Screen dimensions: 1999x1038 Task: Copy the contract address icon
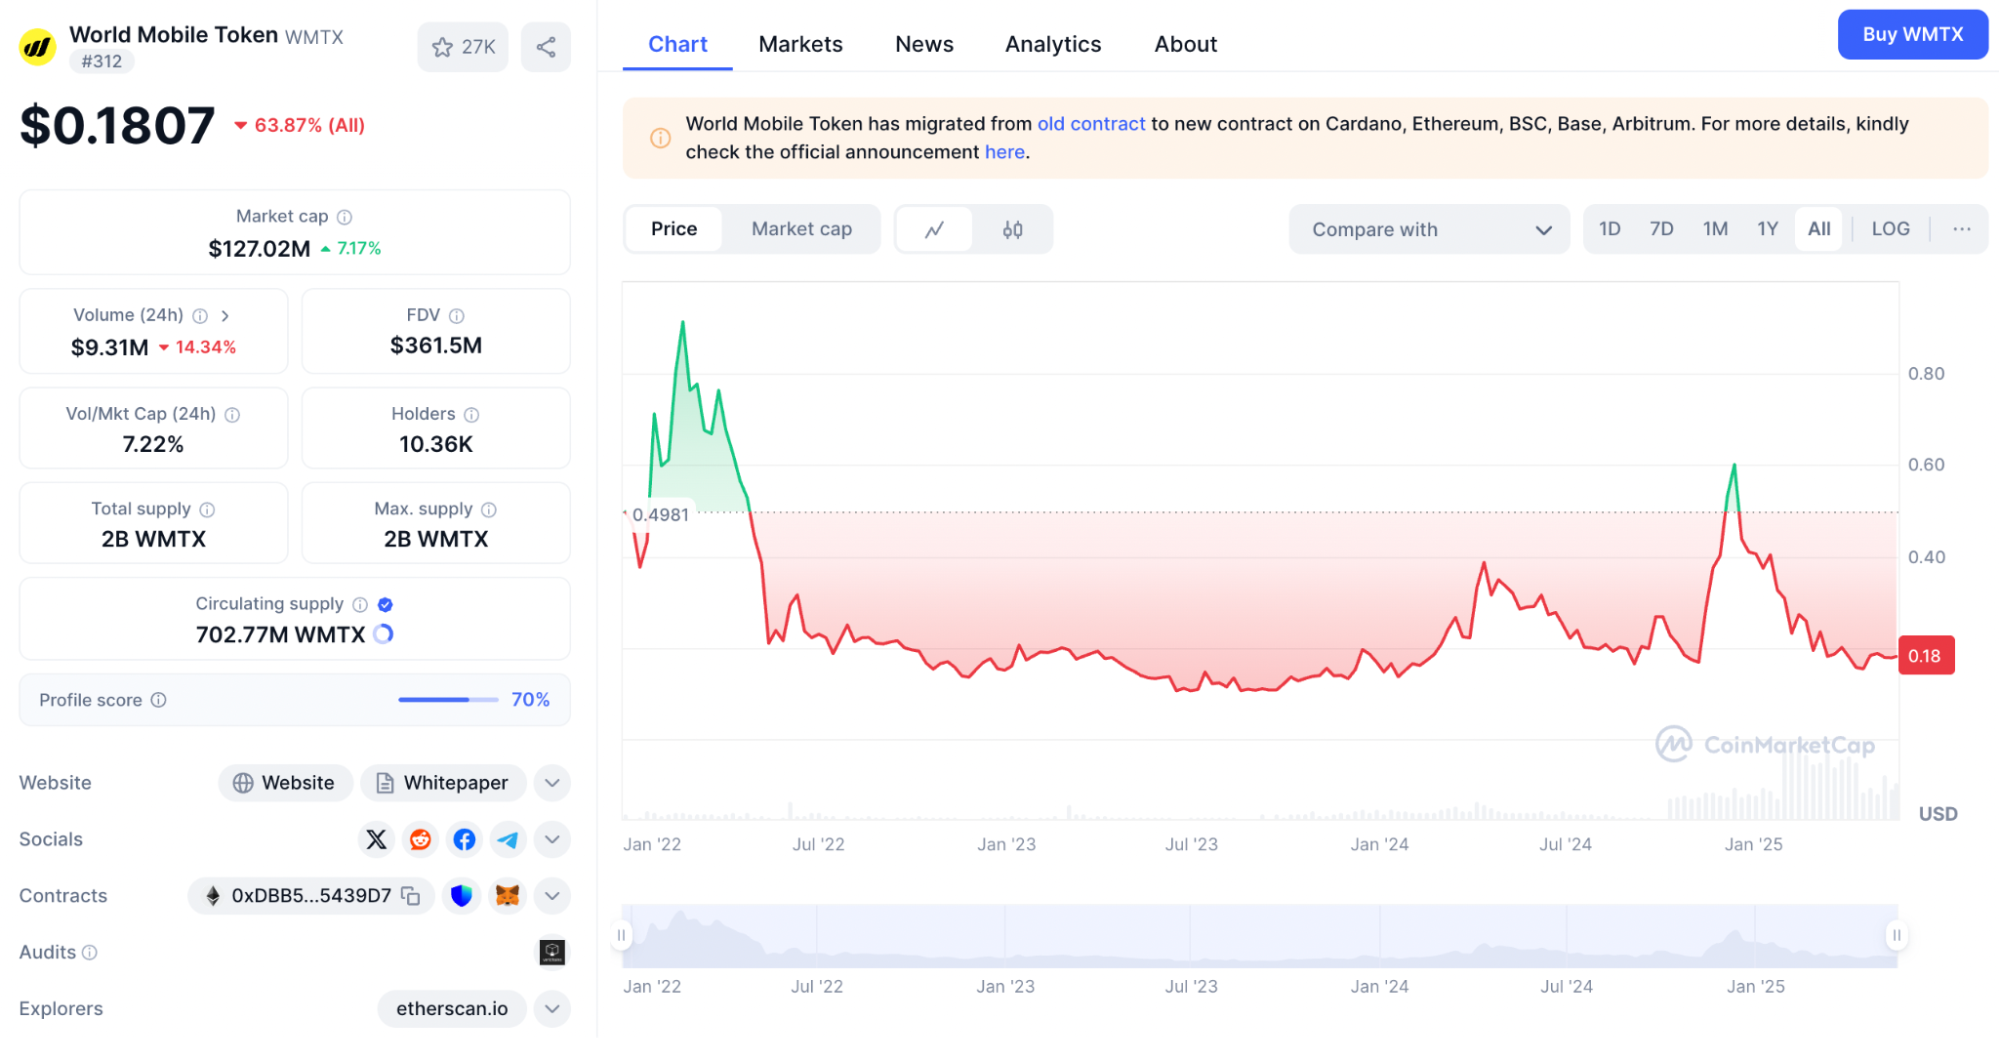click(410, 896)
